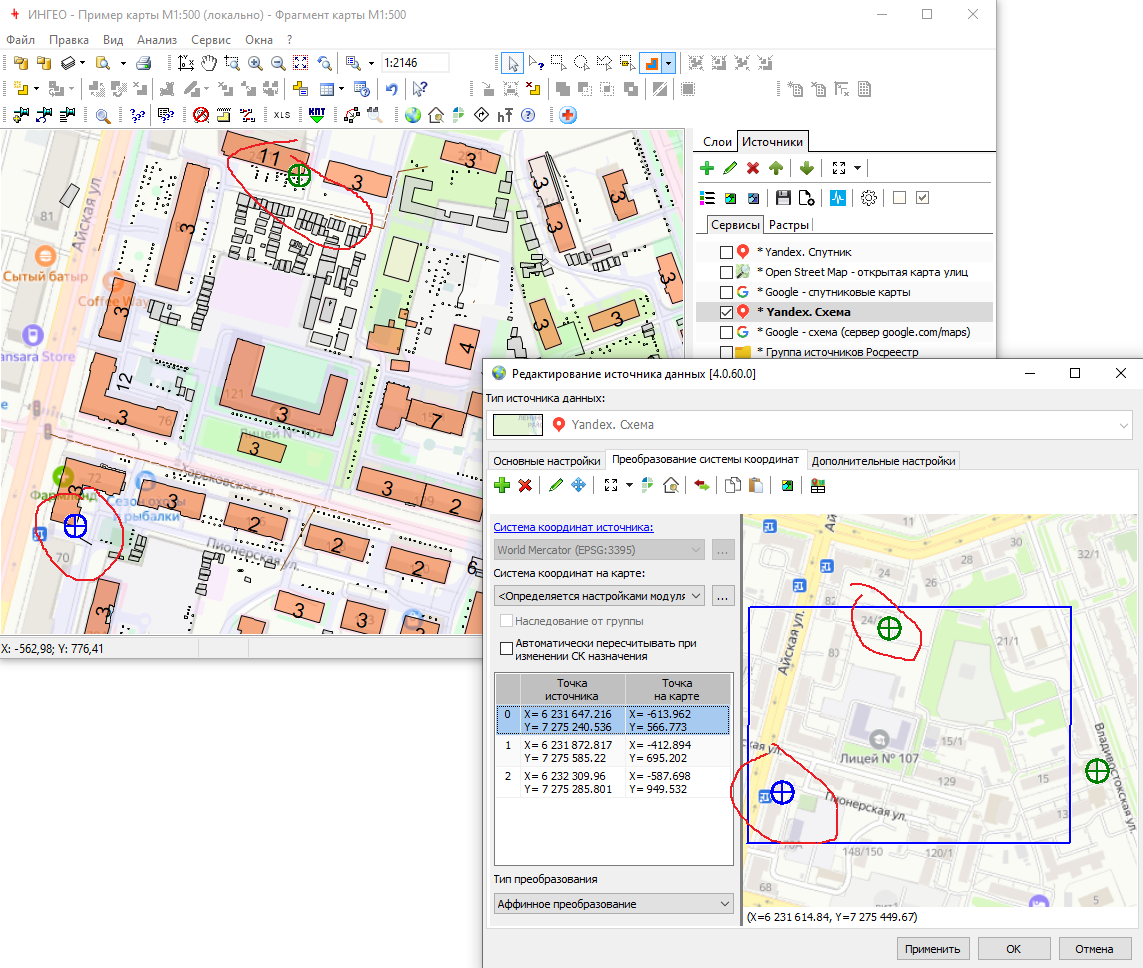Switch to the Растры tab

[x=789, y=225]
